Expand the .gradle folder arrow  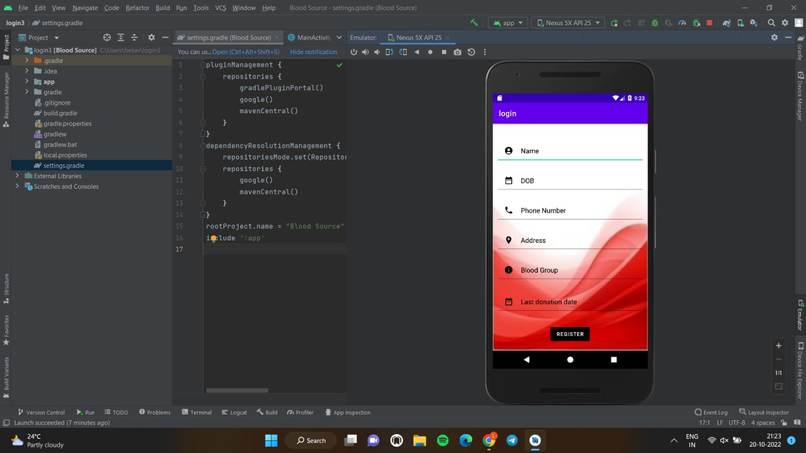pyautogui.click(x=27, y=61)
